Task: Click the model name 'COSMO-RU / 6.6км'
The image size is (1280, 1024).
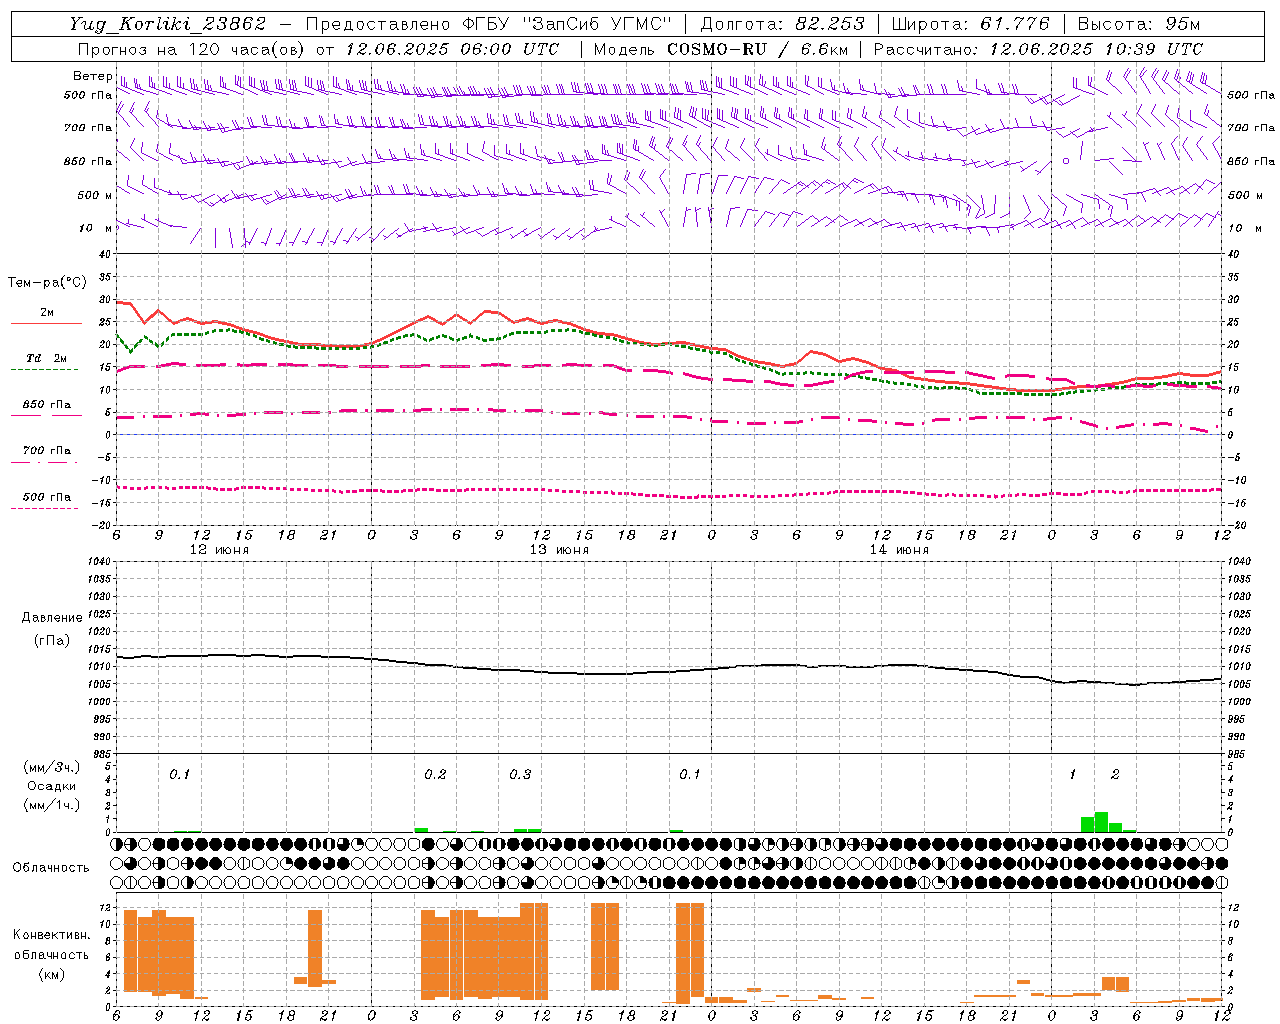Action: click(757, 49)
